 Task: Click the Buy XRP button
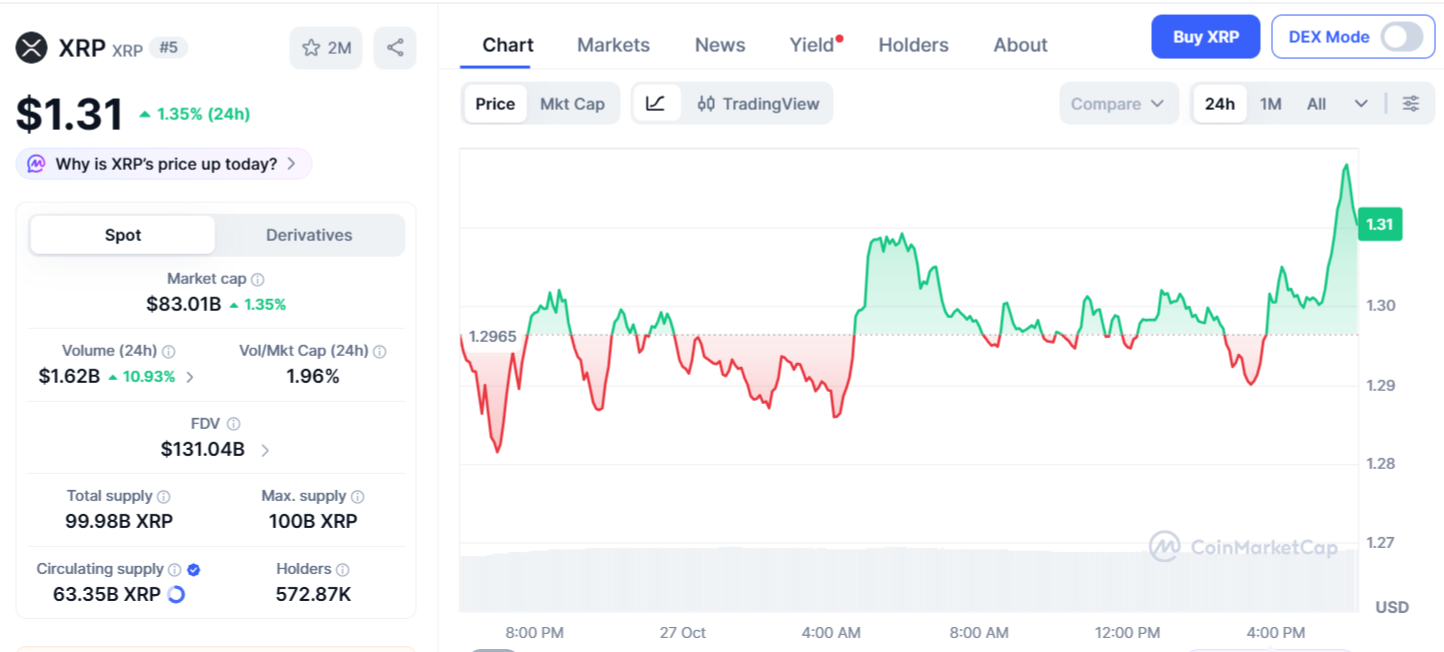1205,37
